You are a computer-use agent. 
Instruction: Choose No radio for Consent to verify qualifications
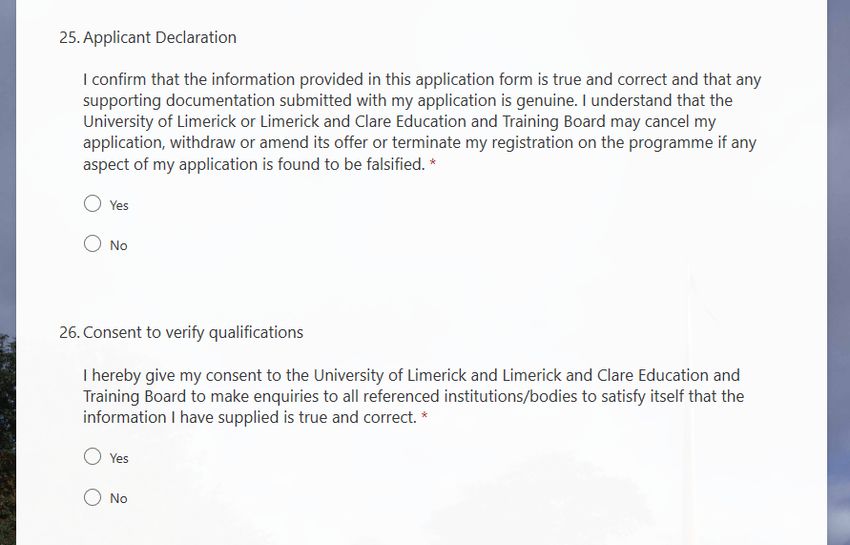pos(93,497)
